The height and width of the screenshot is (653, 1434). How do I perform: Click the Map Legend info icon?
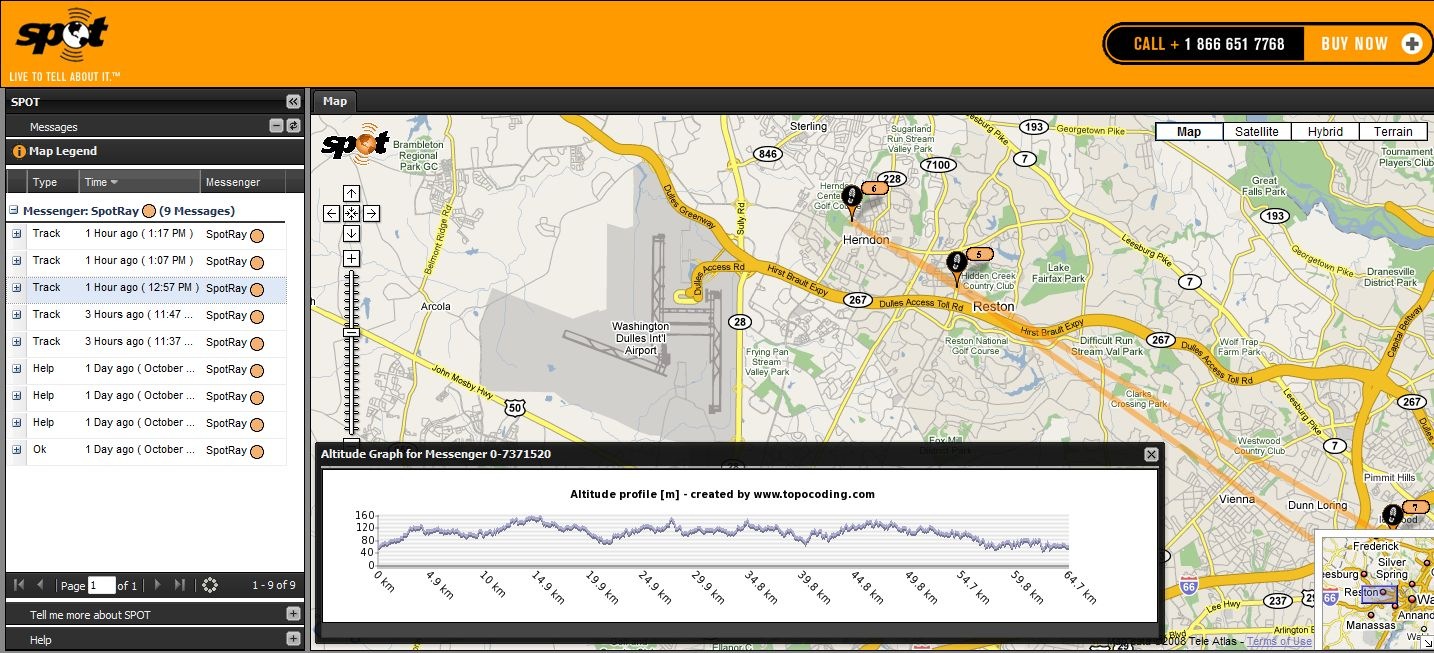tap(18, 152)
